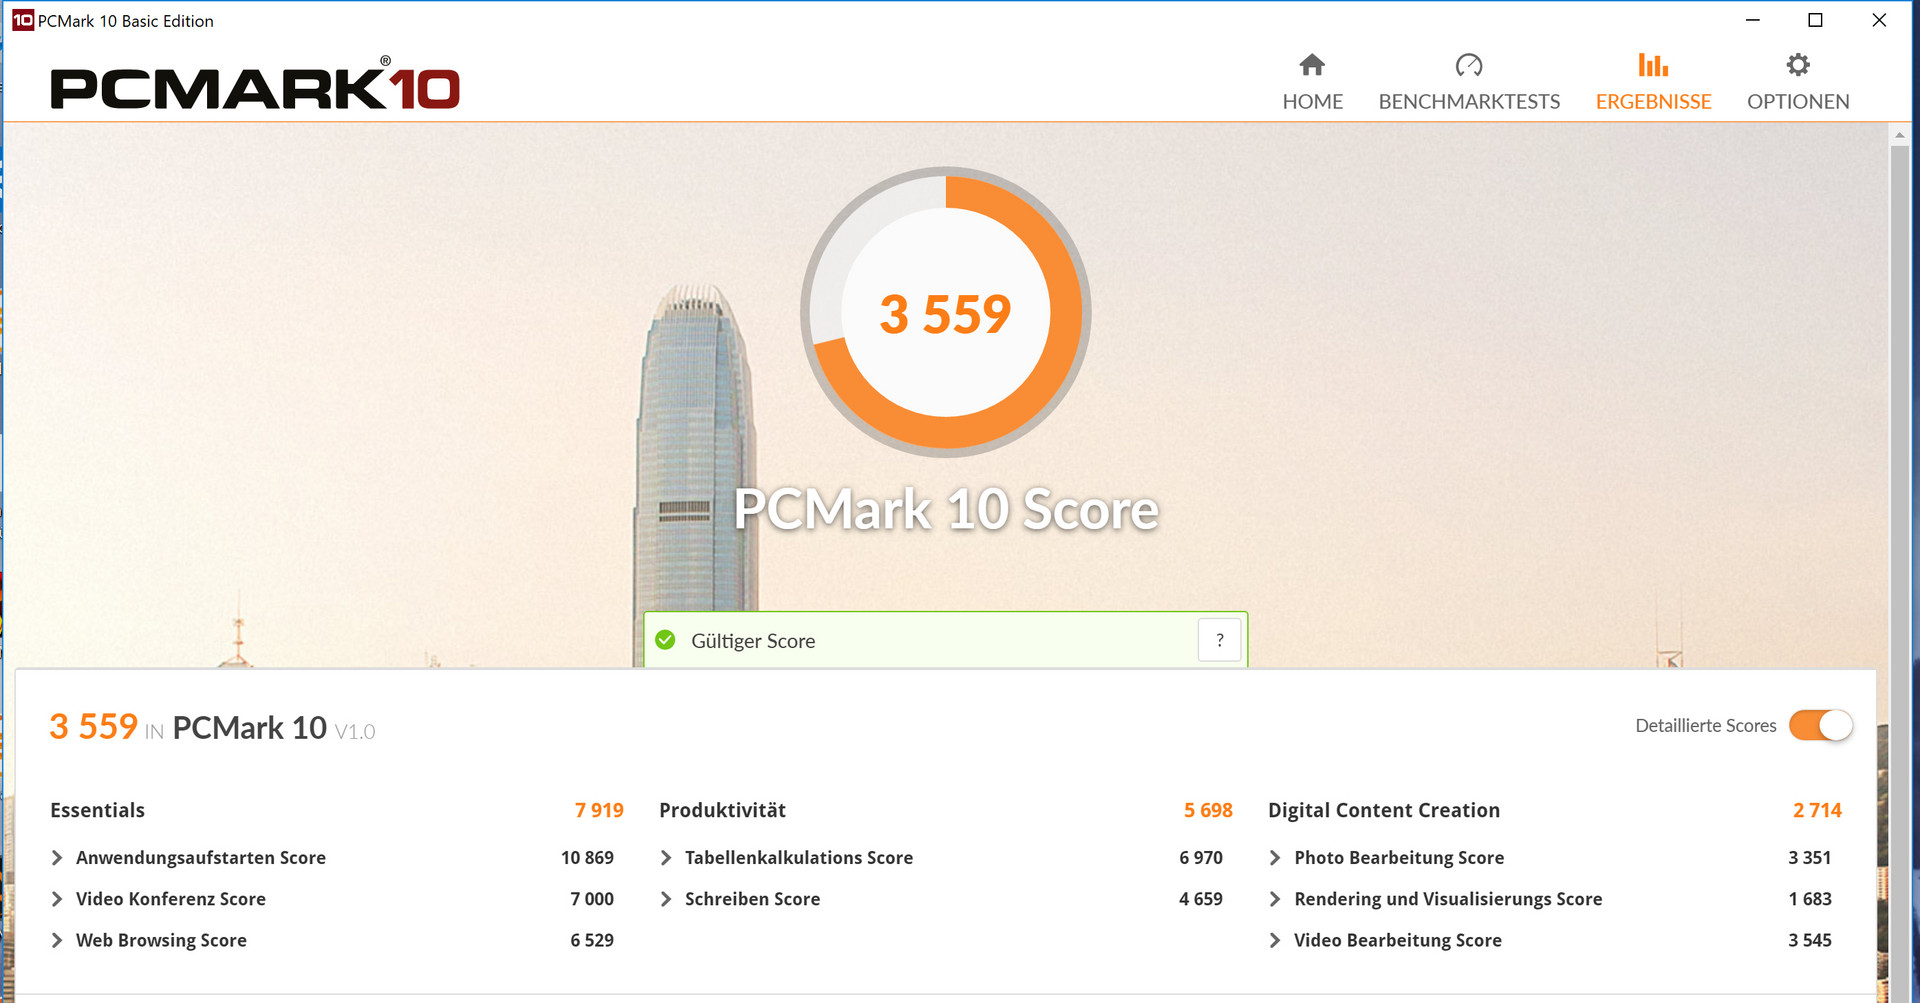Image resolution: width=1920 pixels, height=1003 pixels.
Task: Click the Schreiben value 4 659
Action: pos(1201,899)
